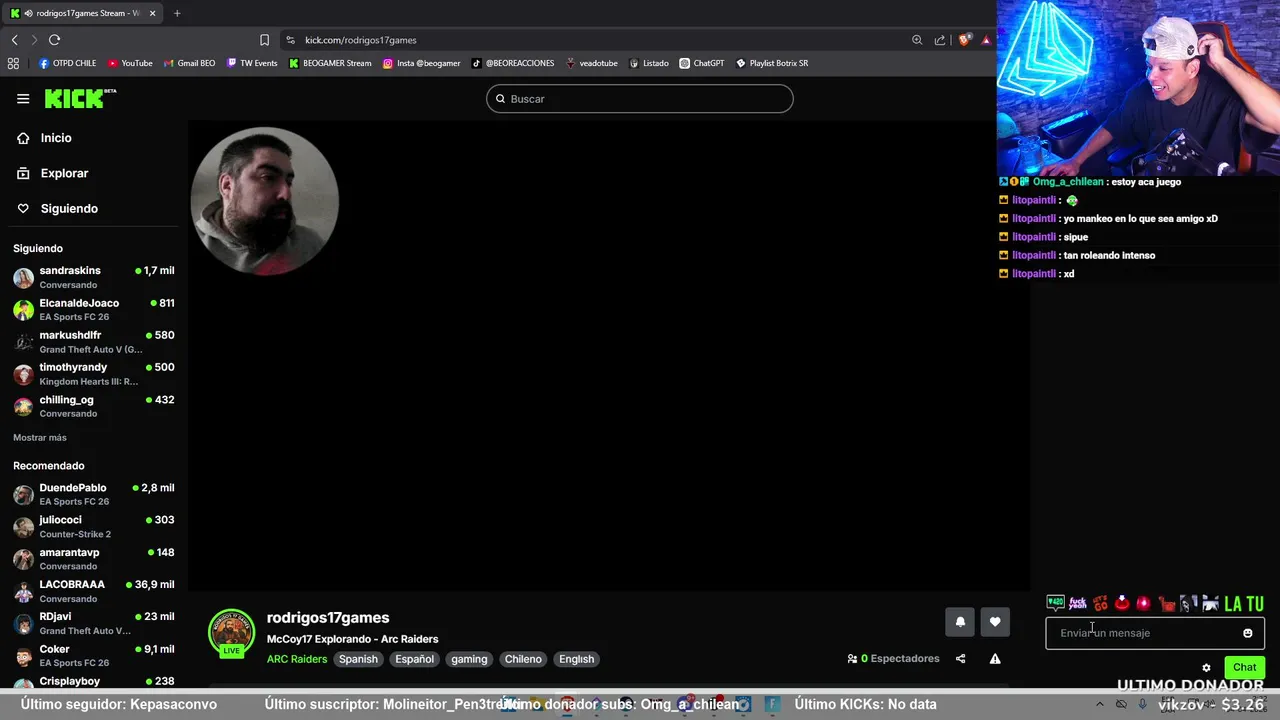1280x720 pixels.
Task: Toggle the notification bell for the channel
Action: [960, 622]
